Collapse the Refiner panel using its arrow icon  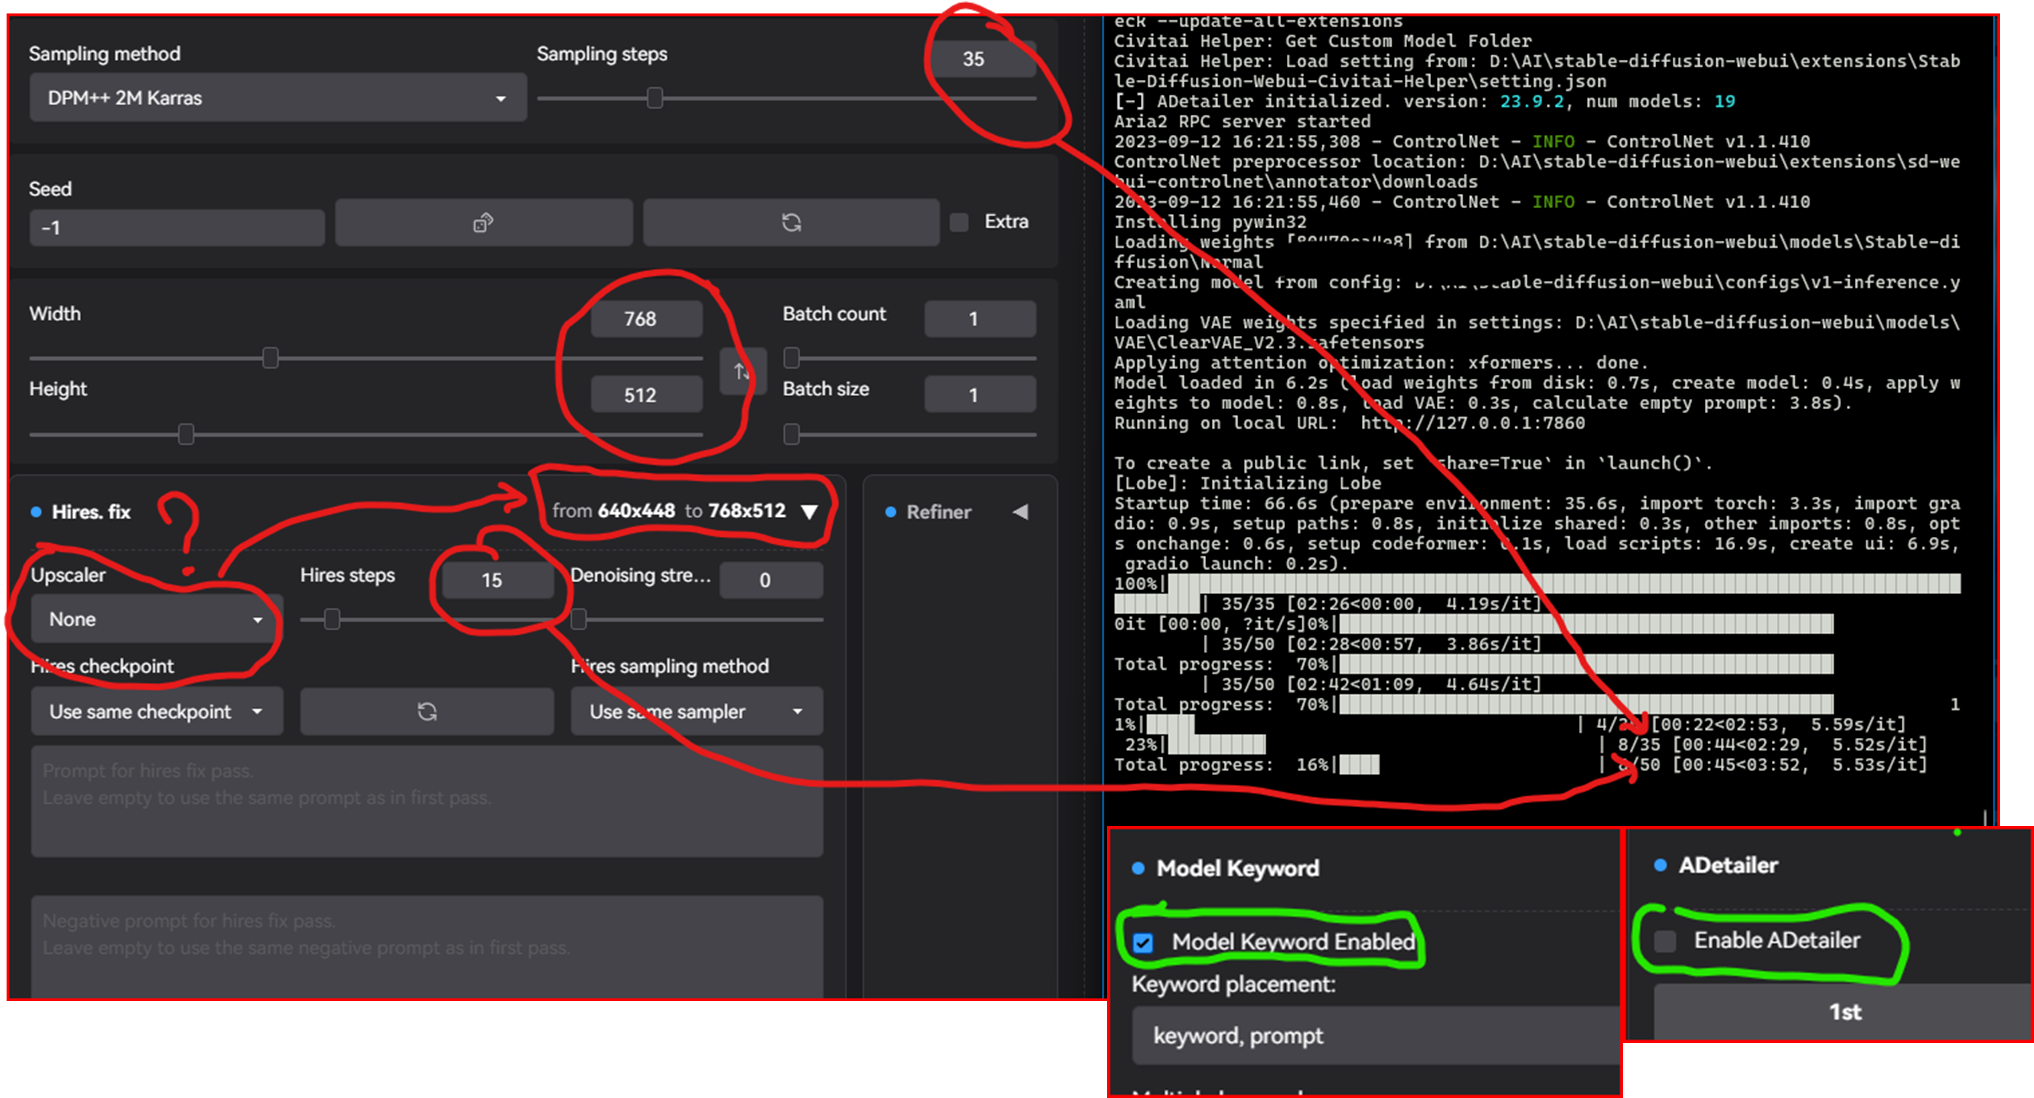tap(1020, 511)
